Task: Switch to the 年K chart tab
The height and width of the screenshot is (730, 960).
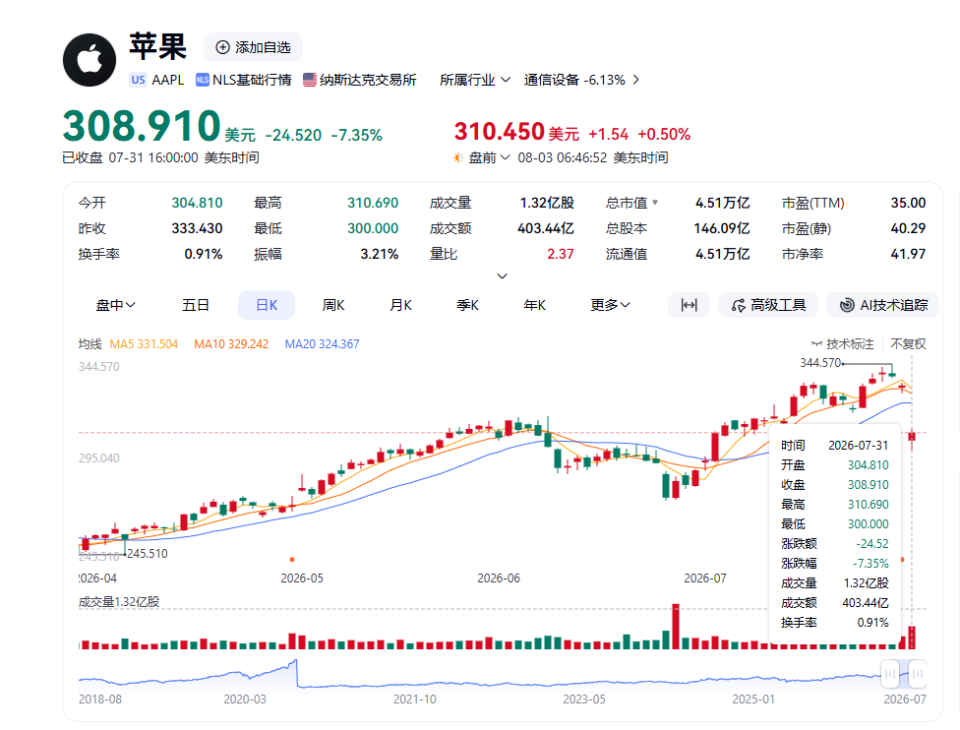Action: coord(534,305)
